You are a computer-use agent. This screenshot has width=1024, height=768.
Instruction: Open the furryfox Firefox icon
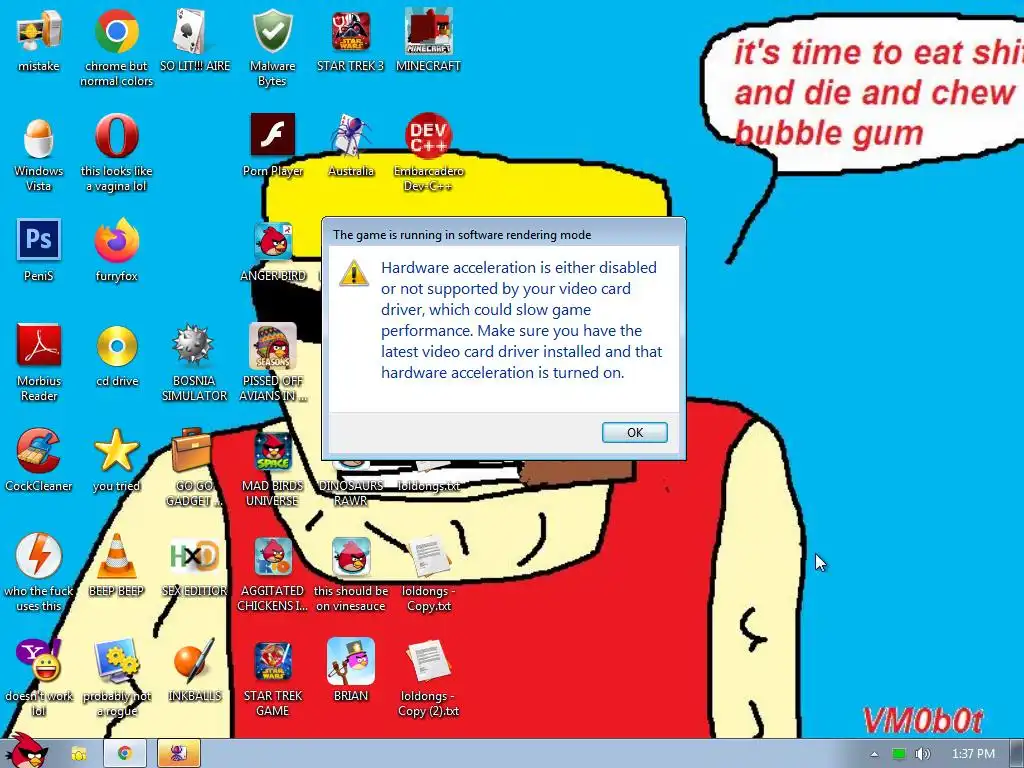[x=116, y=241]
